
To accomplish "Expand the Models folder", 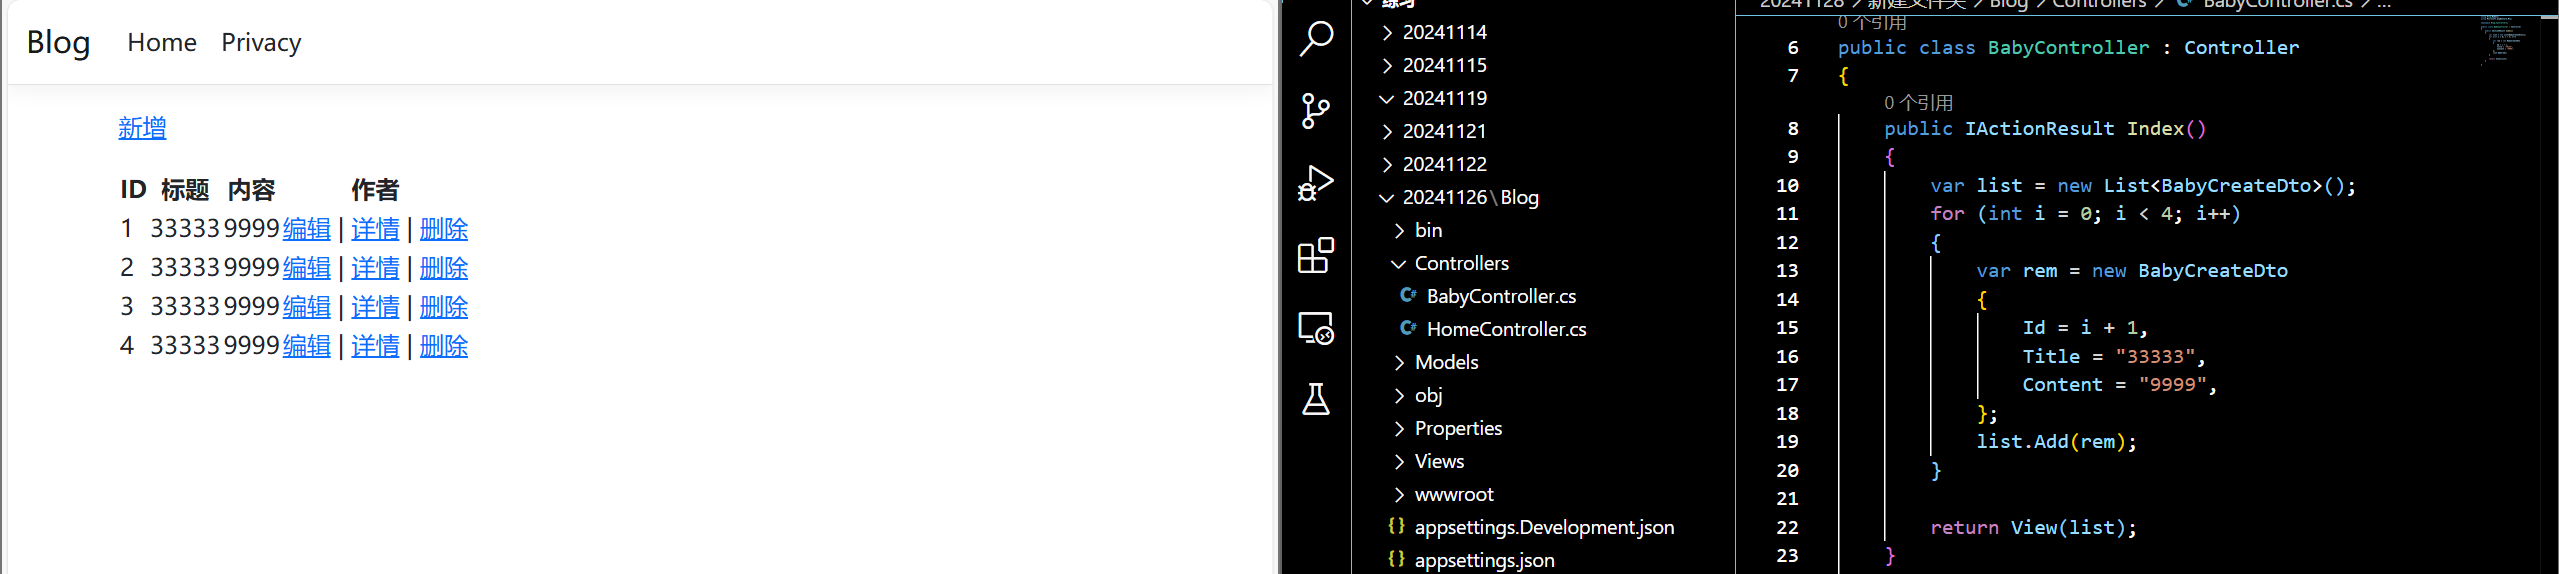I will (1446, 362).
